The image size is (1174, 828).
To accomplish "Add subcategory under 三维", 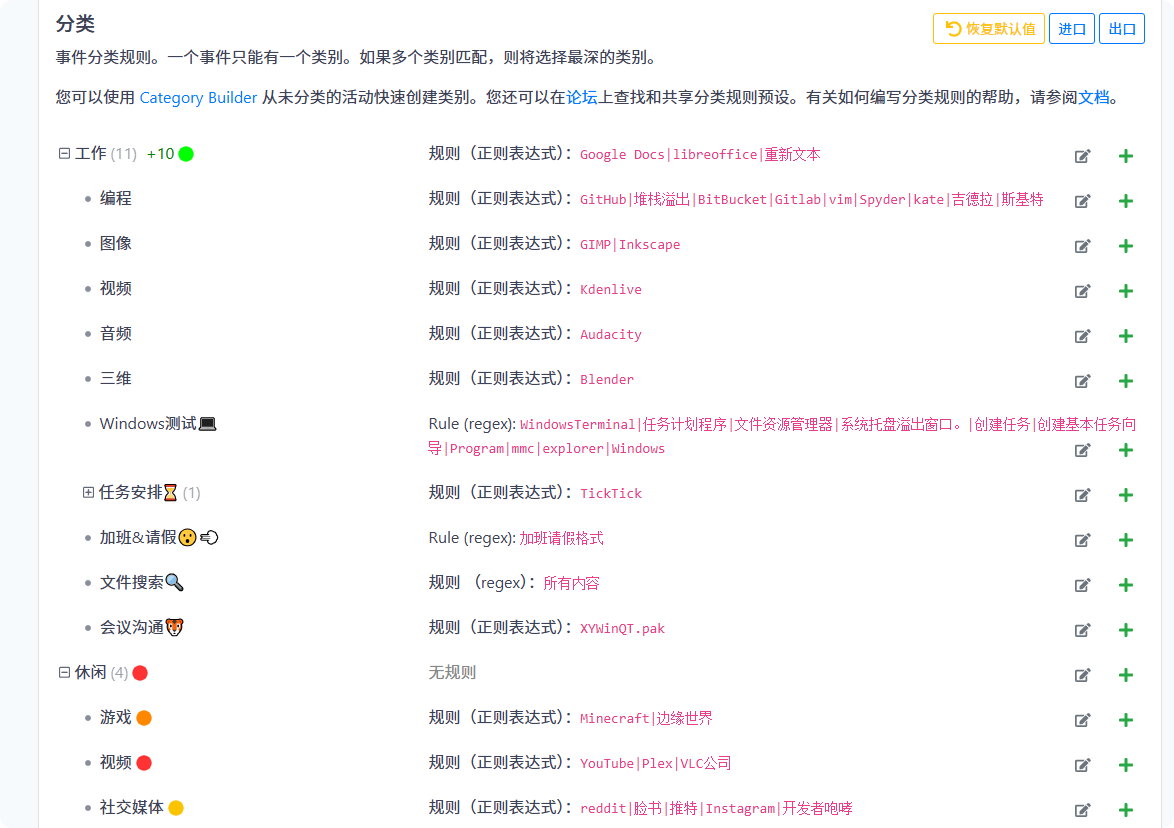I will point(1125,381).
